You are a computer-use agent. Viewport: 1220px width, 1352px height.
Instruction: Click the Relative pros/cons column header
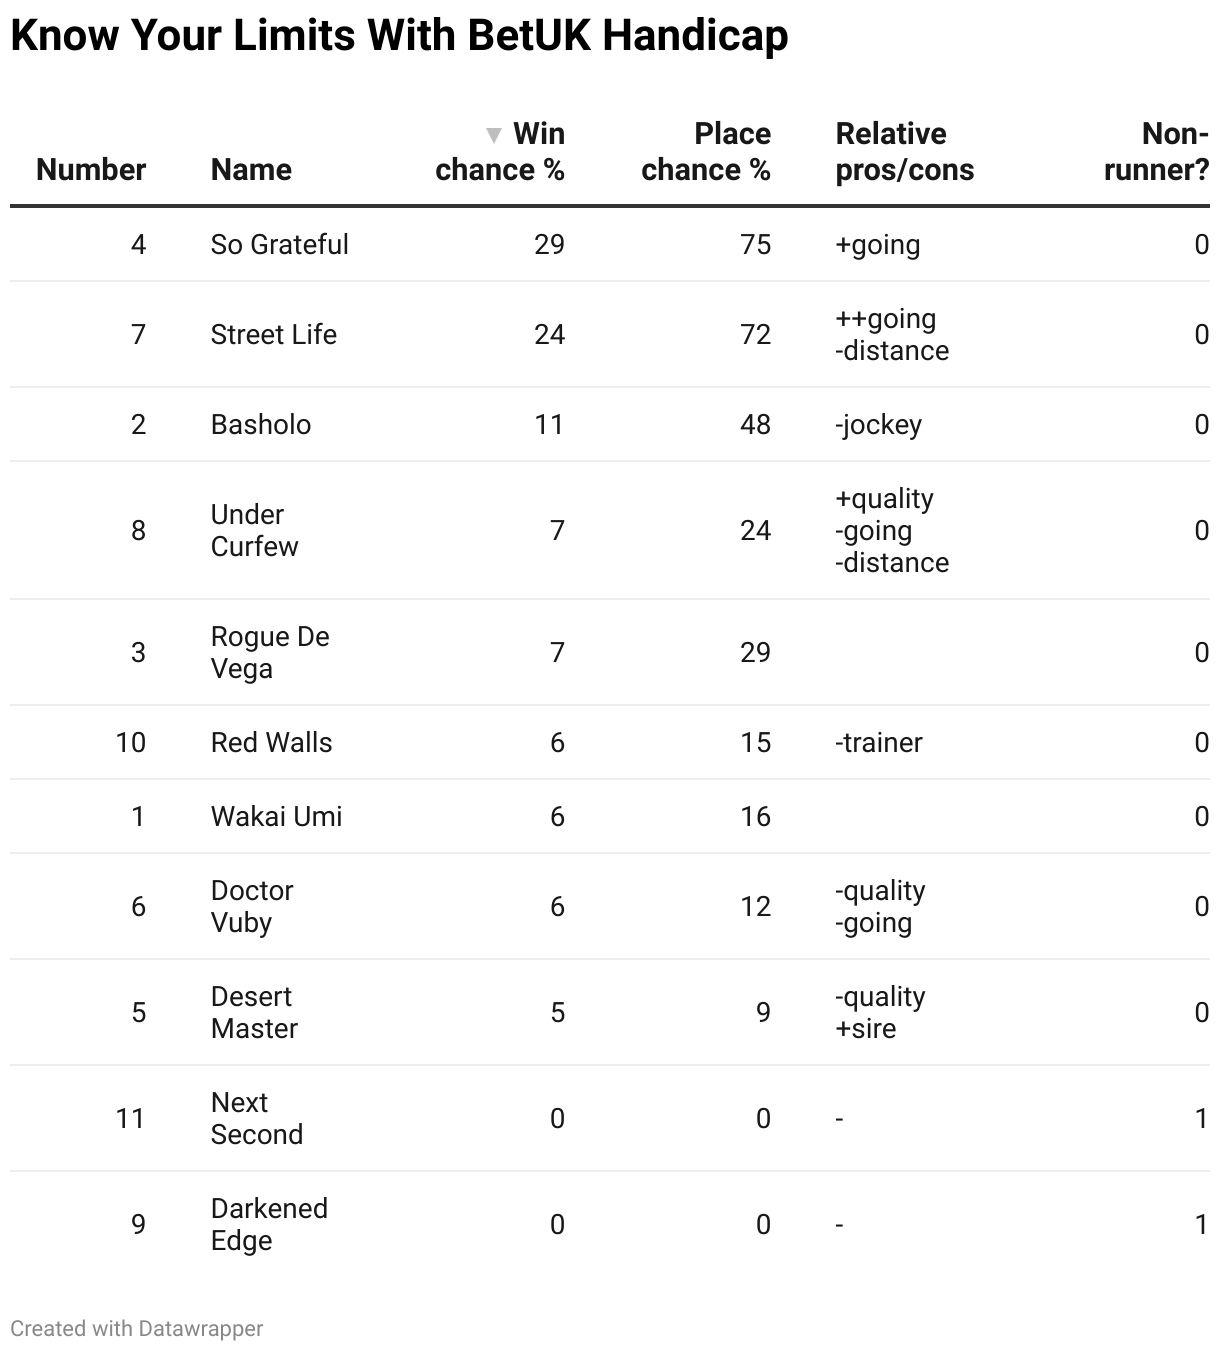[904, 152]
